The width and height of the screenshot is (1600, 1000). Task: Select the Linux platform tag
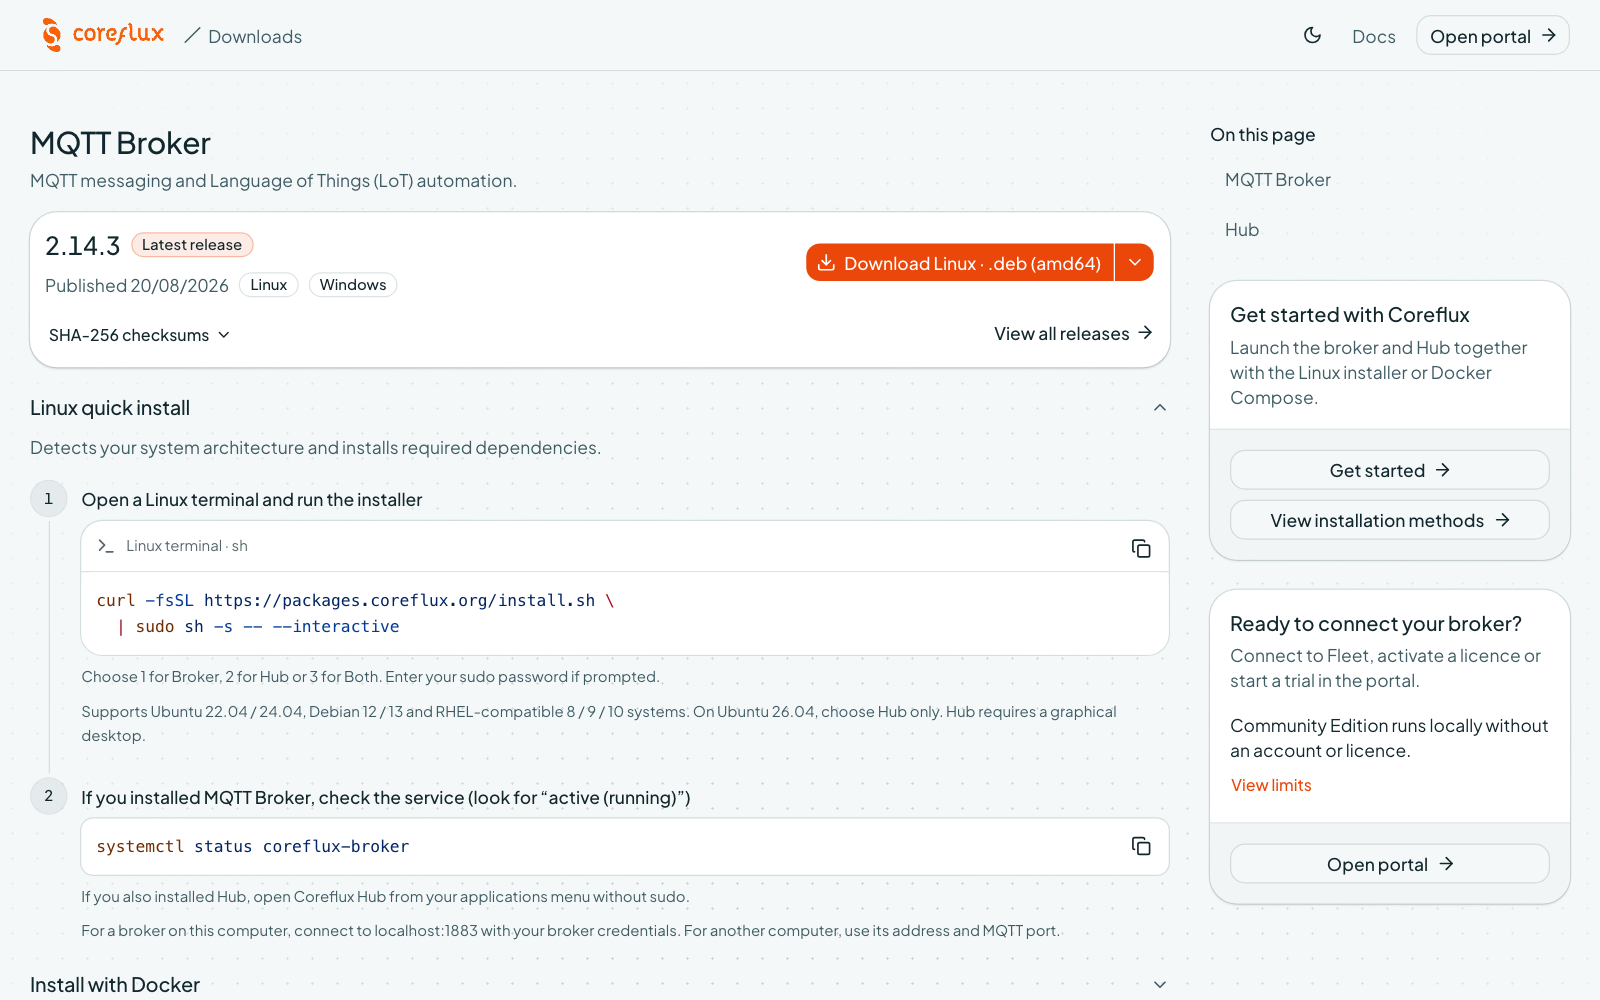click(269, 285)
